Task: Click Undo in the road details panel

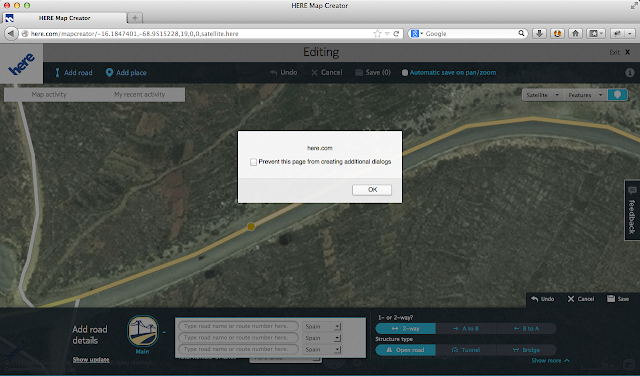Action: (542, 299)
